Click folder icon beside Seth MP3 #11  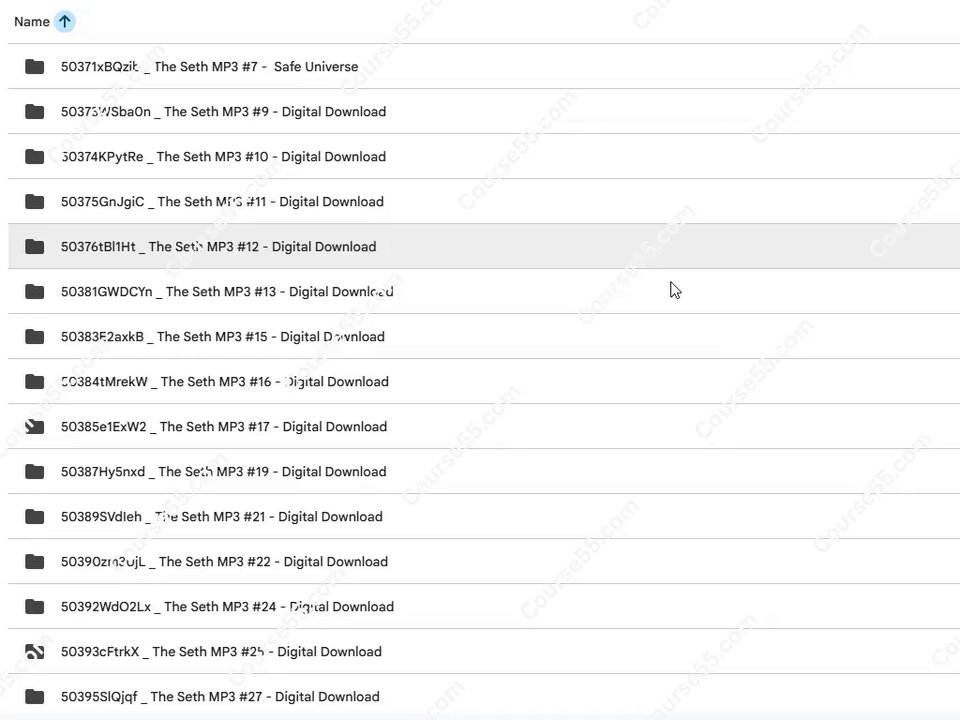pos(34,201)
